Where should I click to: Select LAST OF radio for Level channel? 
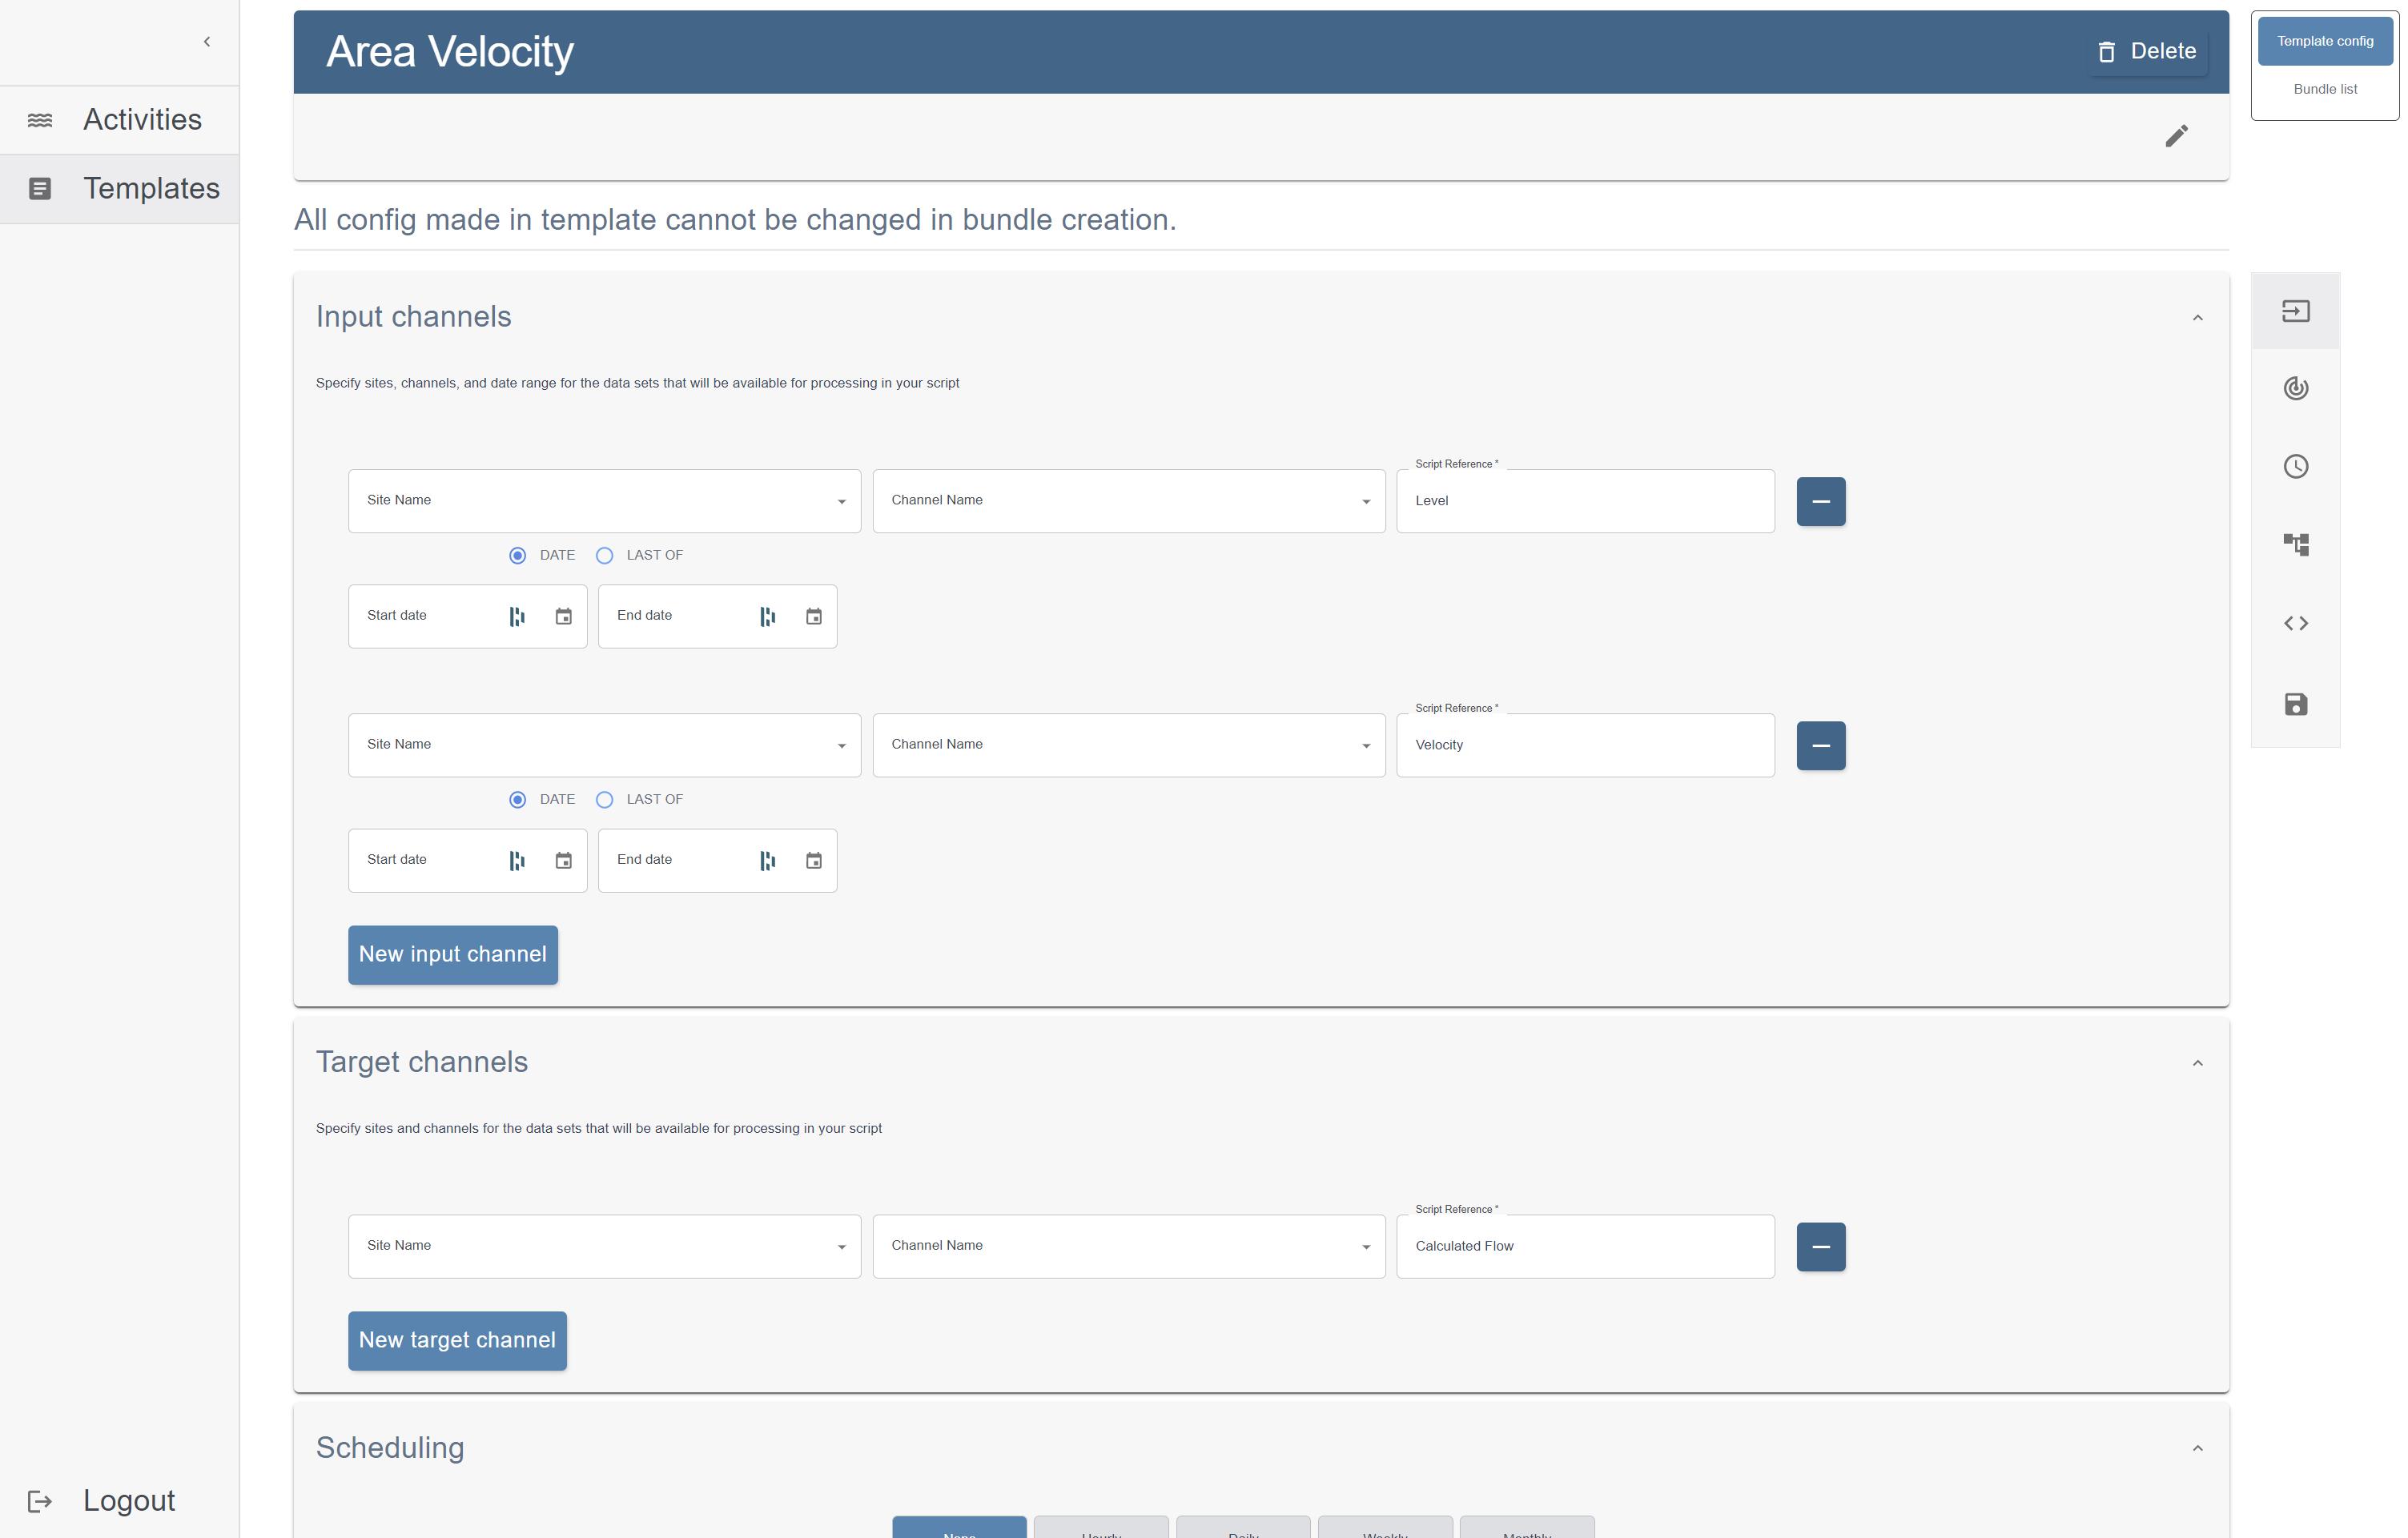pos(604,555)
